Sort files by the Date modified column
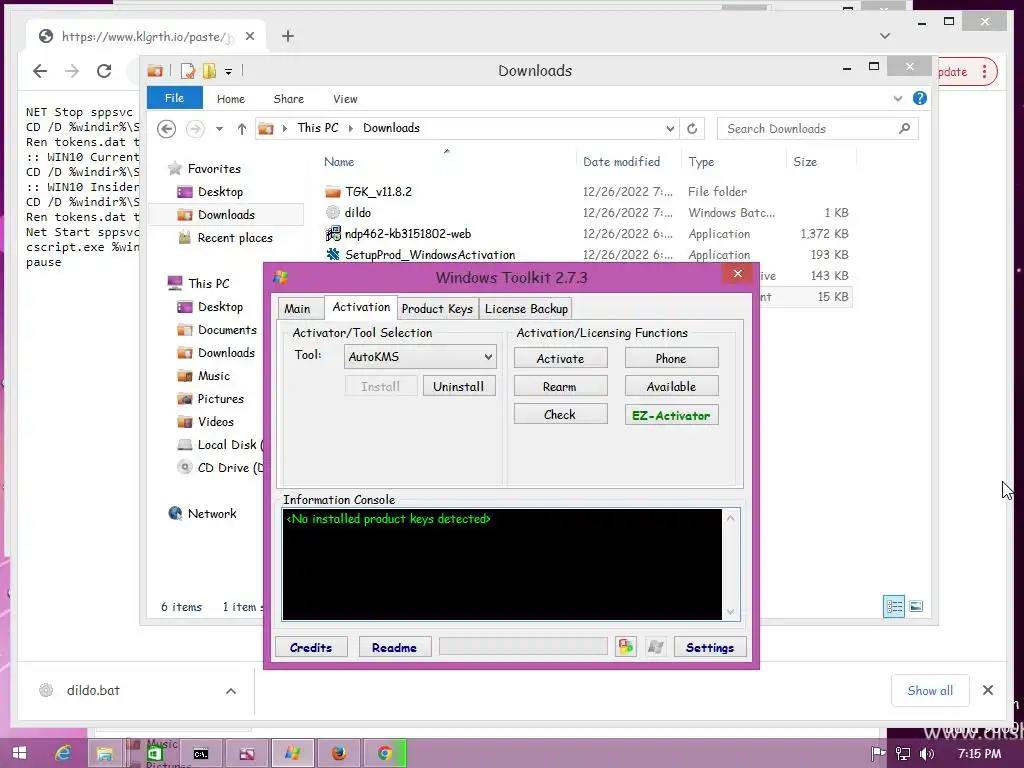The height and width of the screenshot is (768, 1024). coord(622,161)
